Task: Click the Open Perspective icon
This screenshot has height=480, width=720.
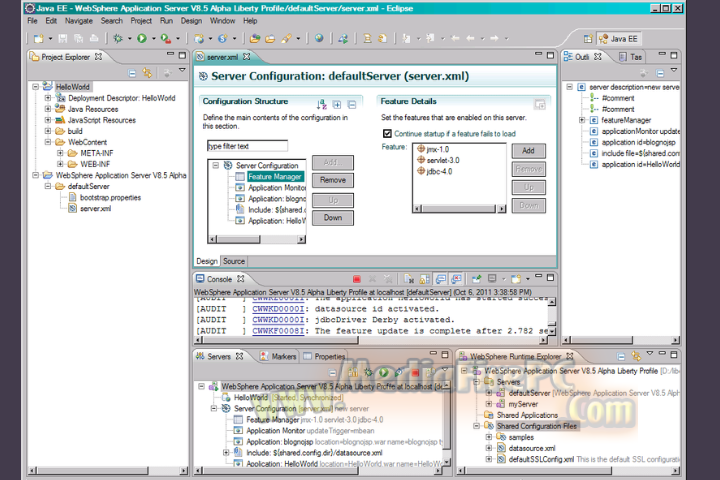Action: [x=588, y=39]
